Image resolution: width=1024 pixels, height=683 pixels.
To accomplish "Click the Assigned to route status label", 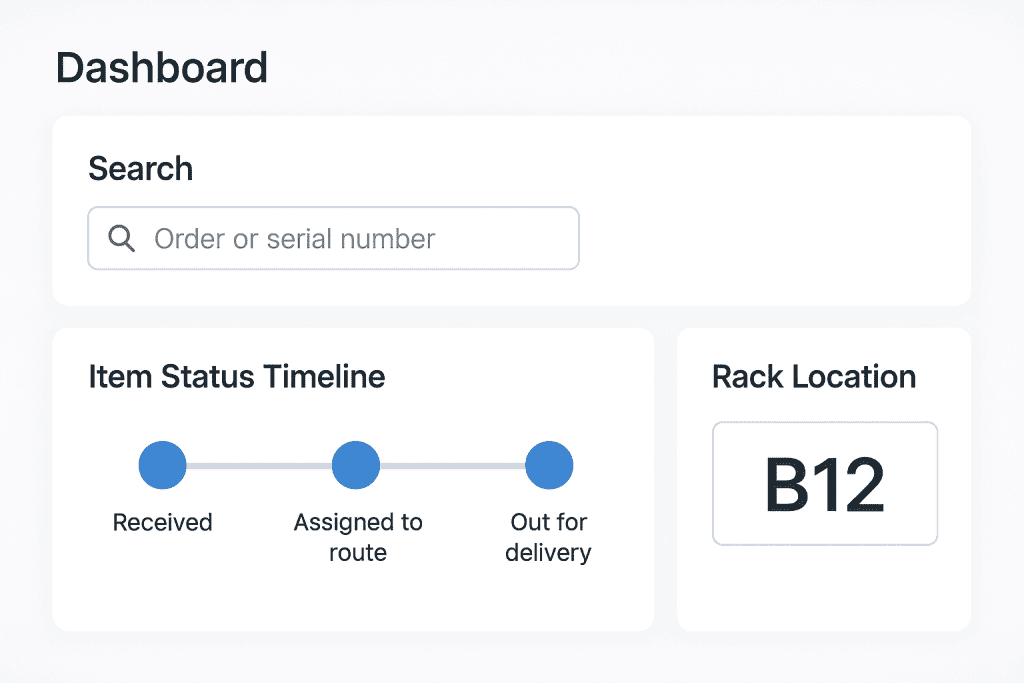I will (x=358, y=537).
